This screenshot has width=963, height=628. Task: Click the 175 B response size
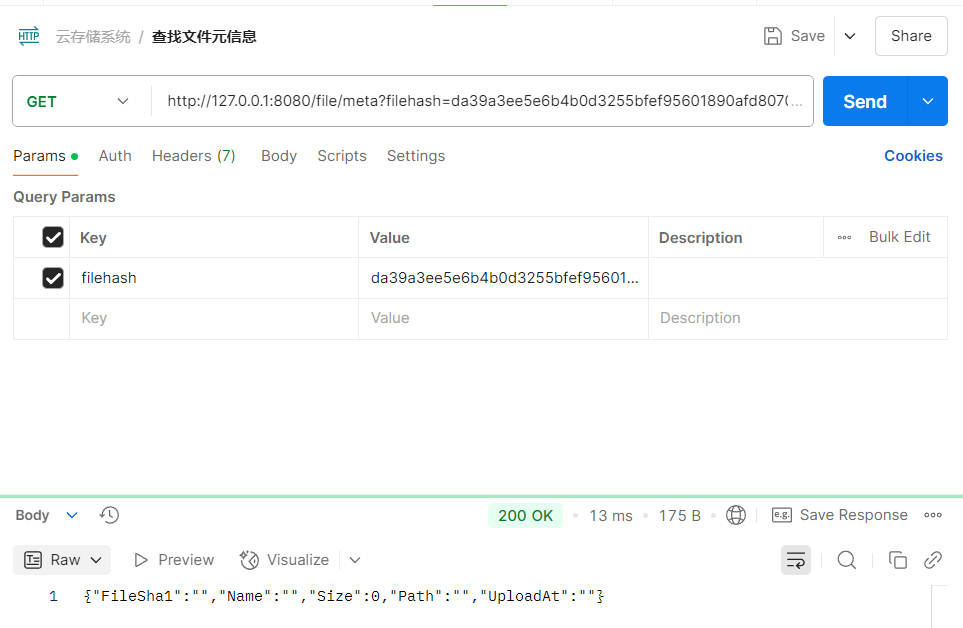click(679, 516)
